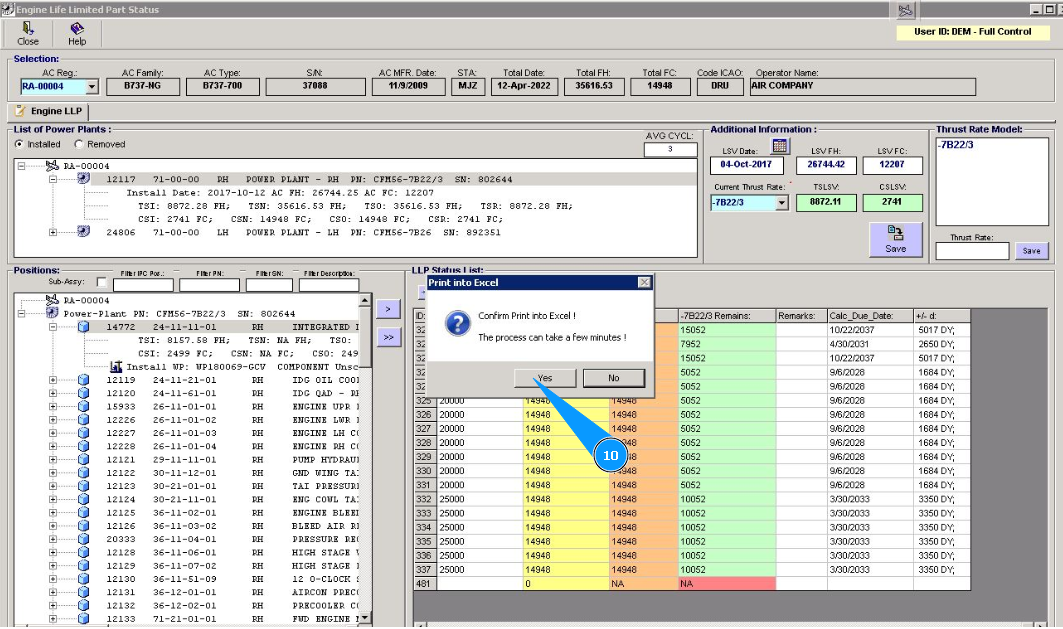The width and height of the screenshot is (1063, 629).
Task: Open the Current Thrust Rate dropdown
Action: (781, 203)
